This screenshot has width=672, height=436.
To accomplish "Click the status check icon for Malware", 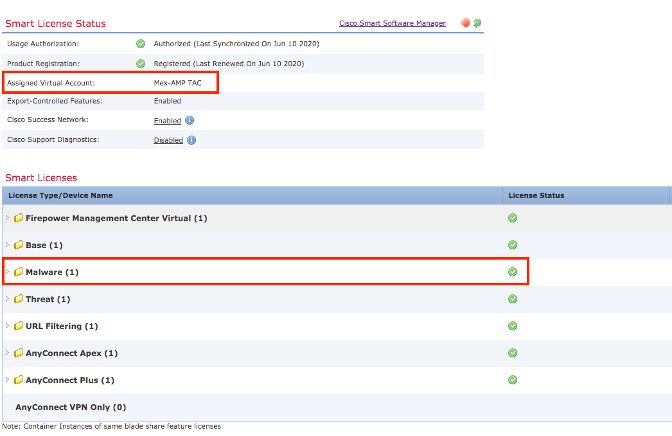I will pyautogui.click(x=513, y=272).
